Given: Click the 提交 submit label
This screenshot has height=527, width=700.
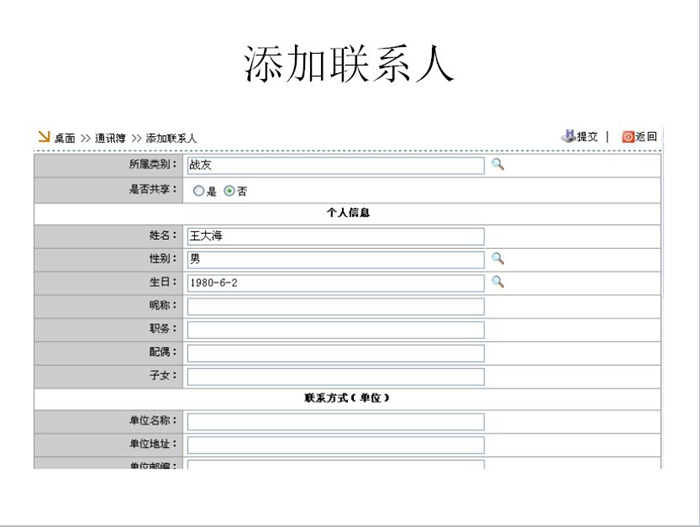Looking at the screenshot, I should coord(588,137).
